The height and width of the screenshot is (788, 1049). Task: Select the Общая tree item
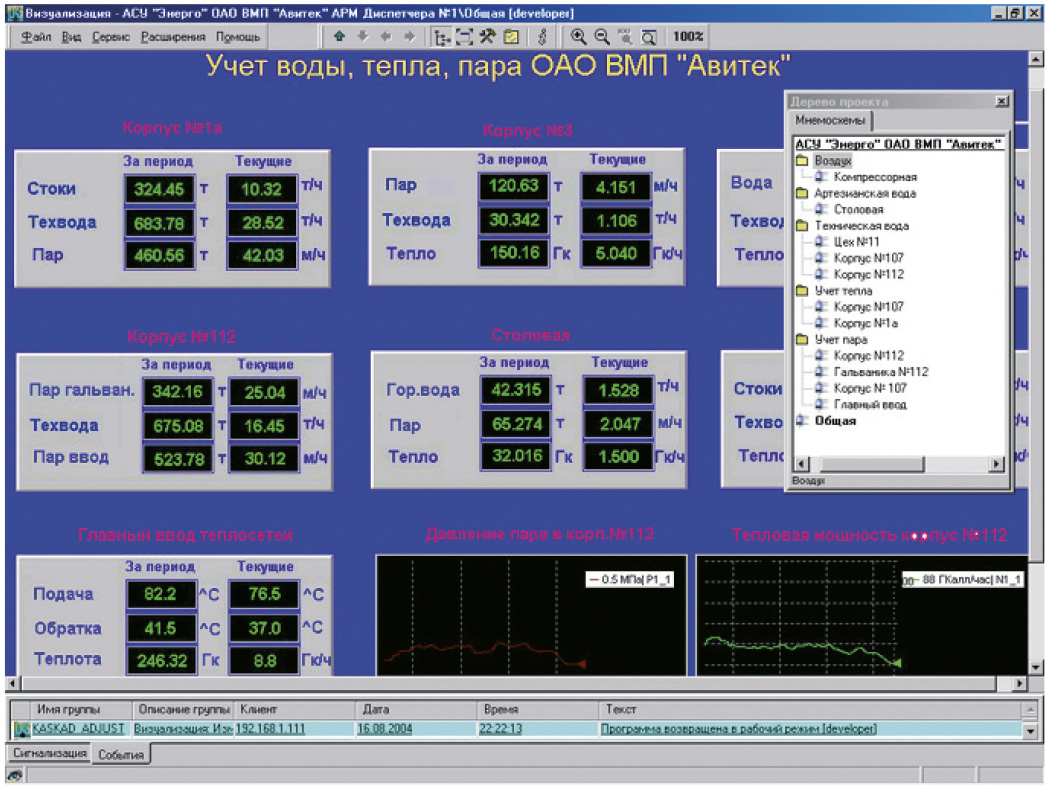835,421
